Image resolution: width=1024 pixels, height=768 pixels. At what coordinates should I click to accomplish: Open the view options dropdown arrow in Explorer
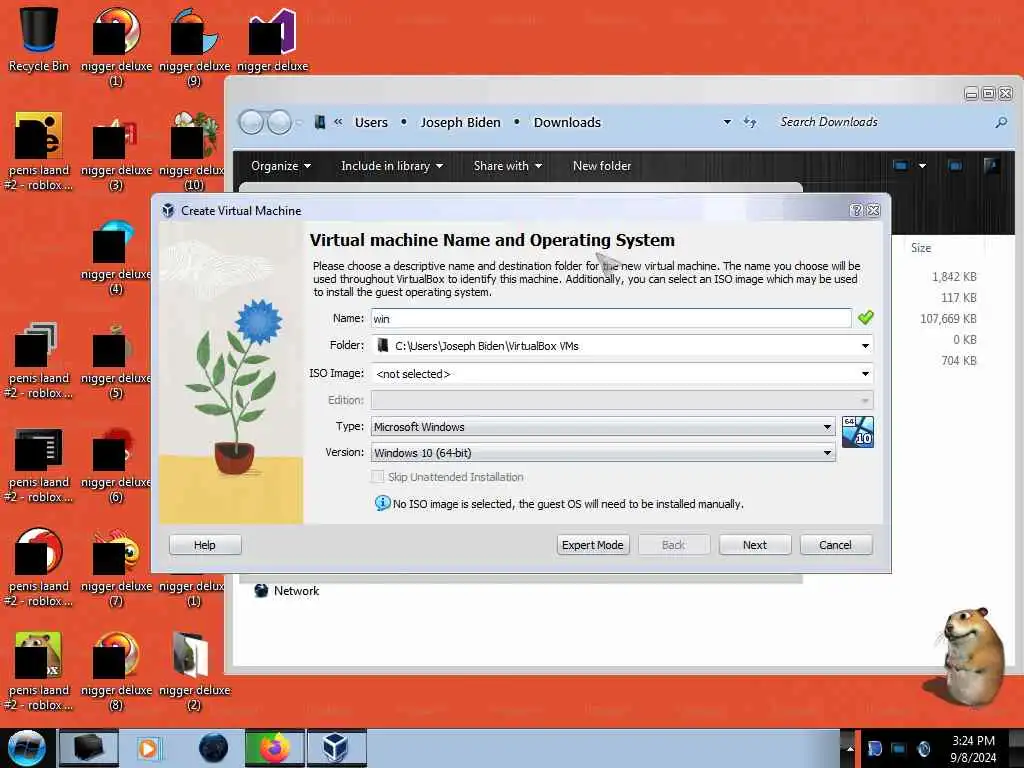point(922,166)
